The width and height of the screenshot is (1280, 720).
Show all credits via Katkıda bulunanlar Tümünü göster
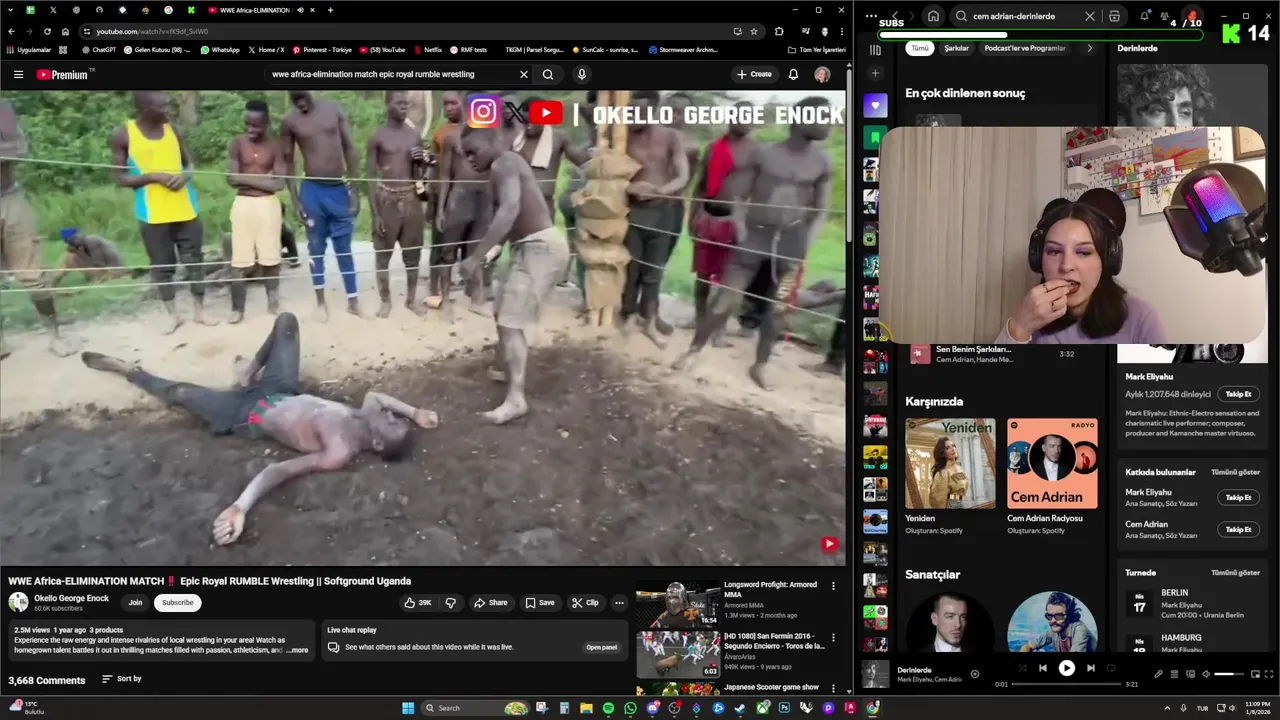(x=1235, y=472)
